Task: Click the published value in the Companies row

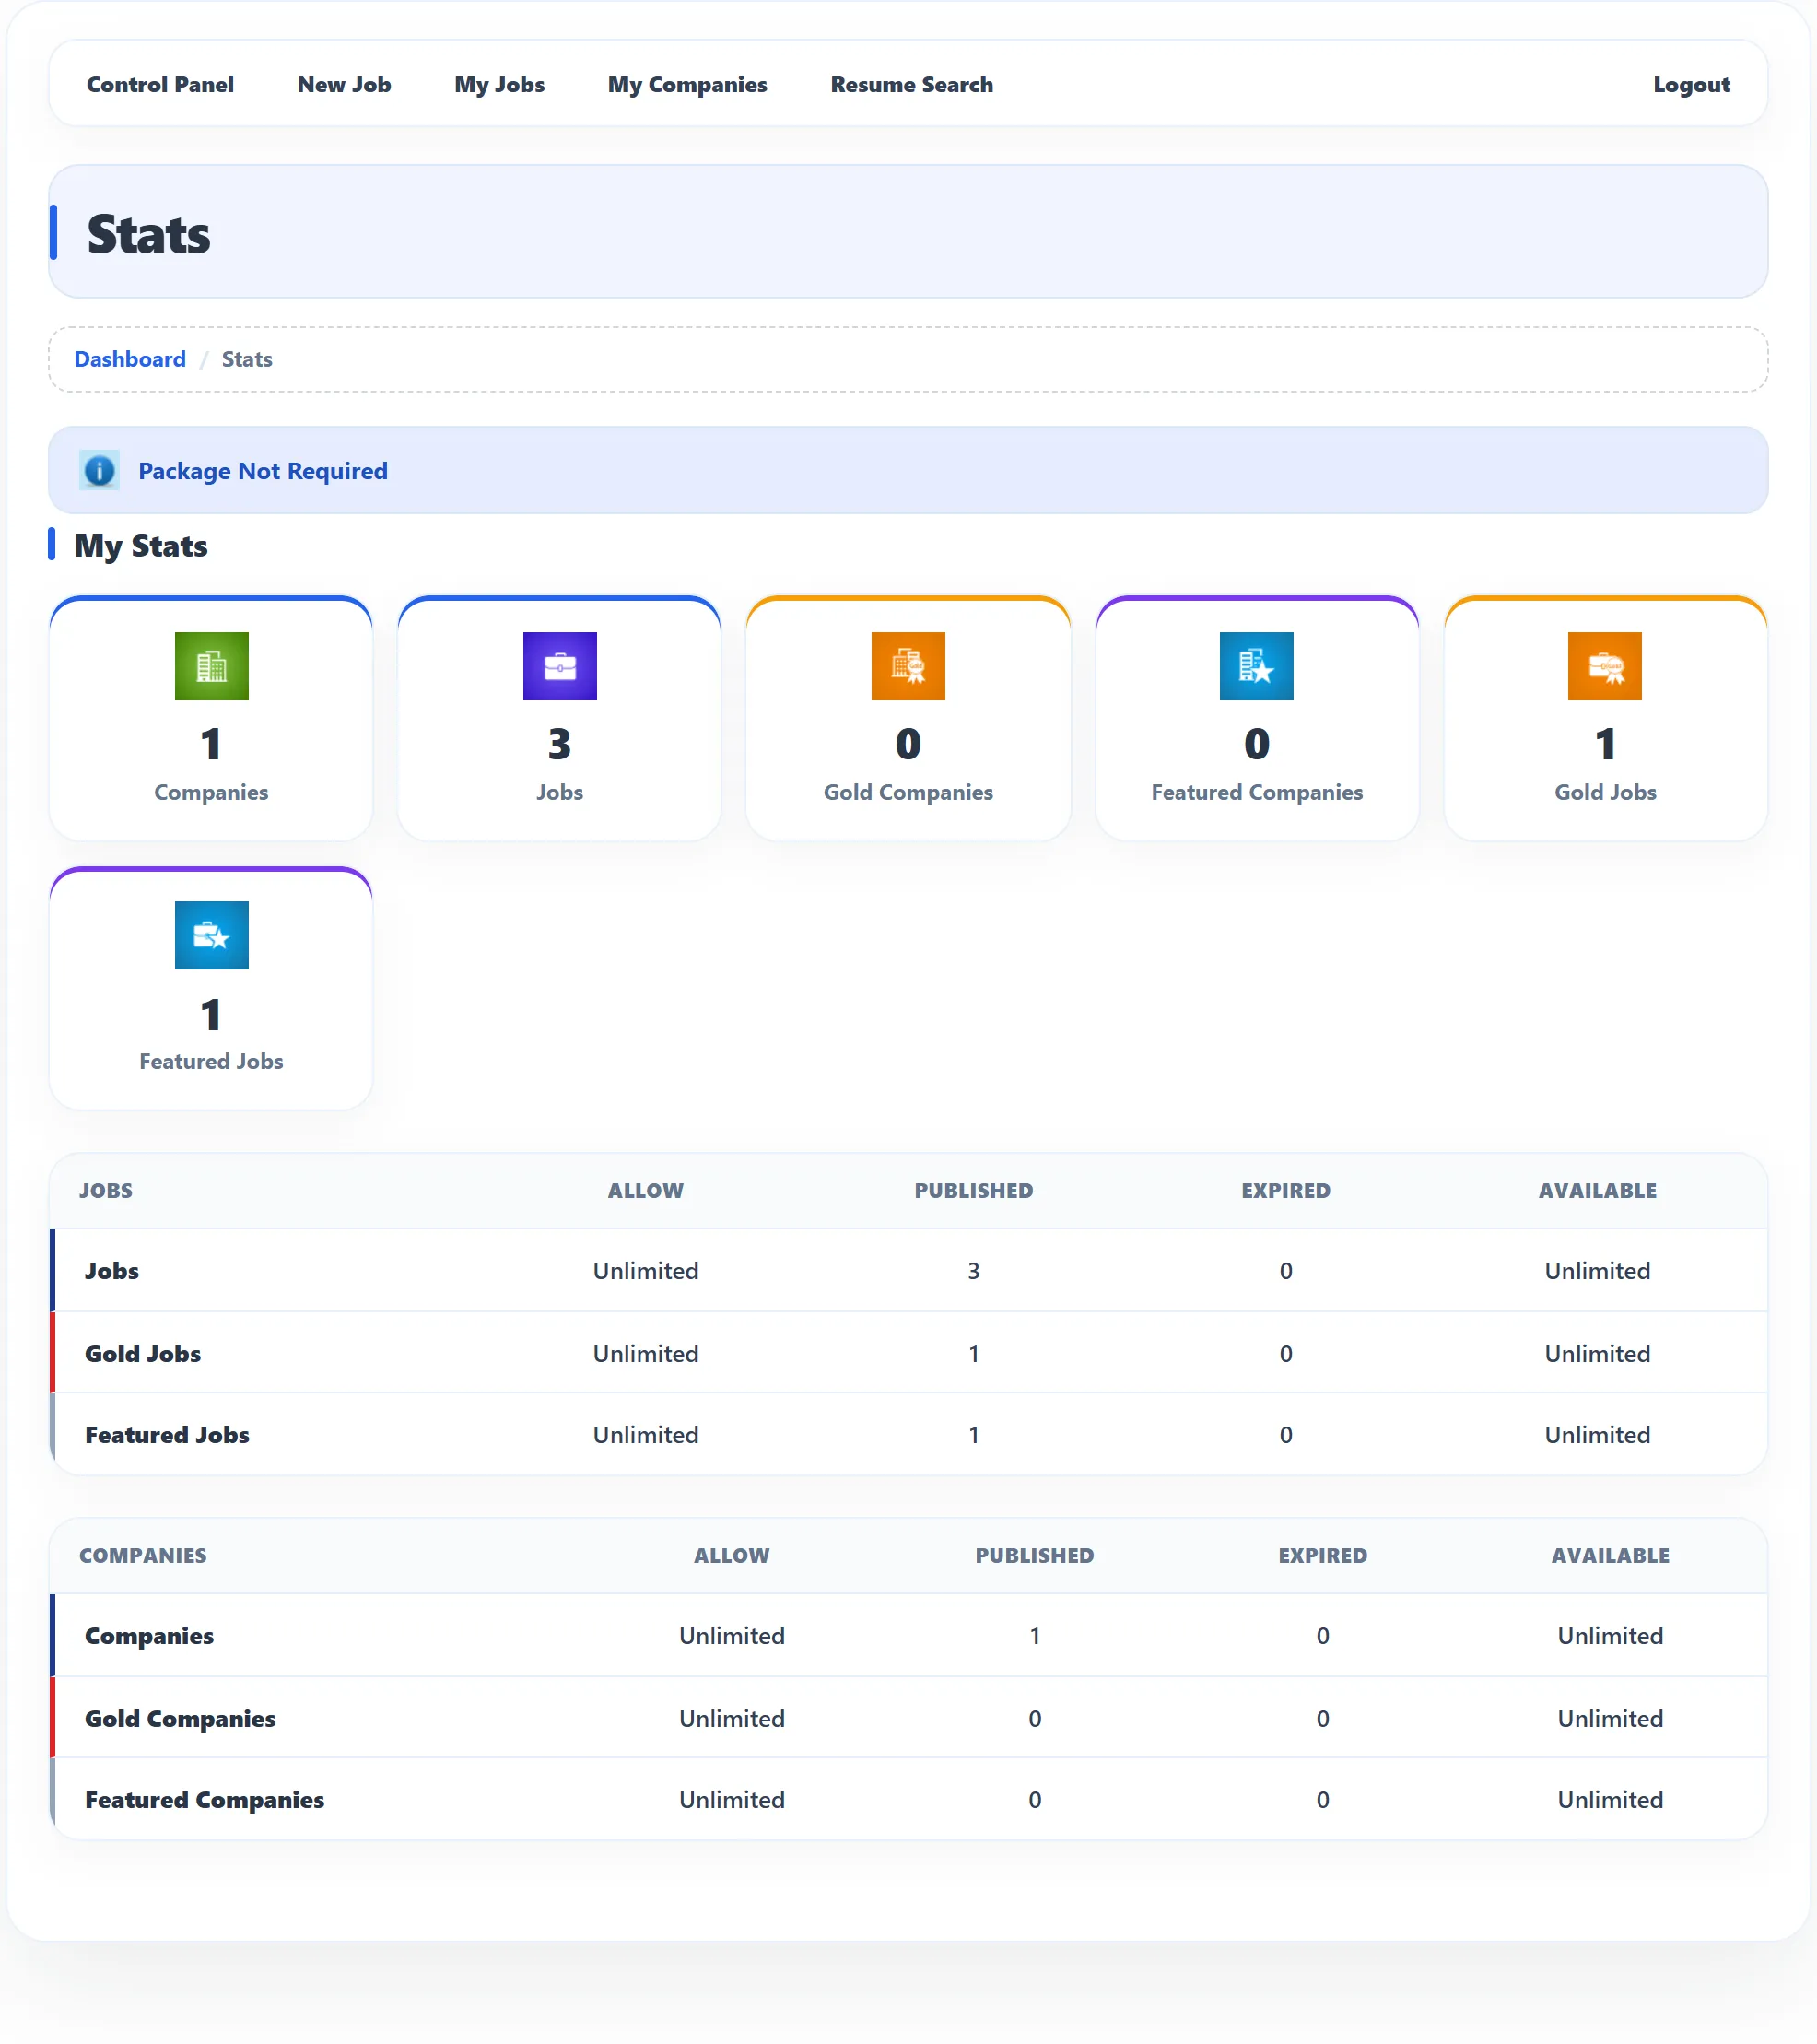Action: point(1034,1635)
